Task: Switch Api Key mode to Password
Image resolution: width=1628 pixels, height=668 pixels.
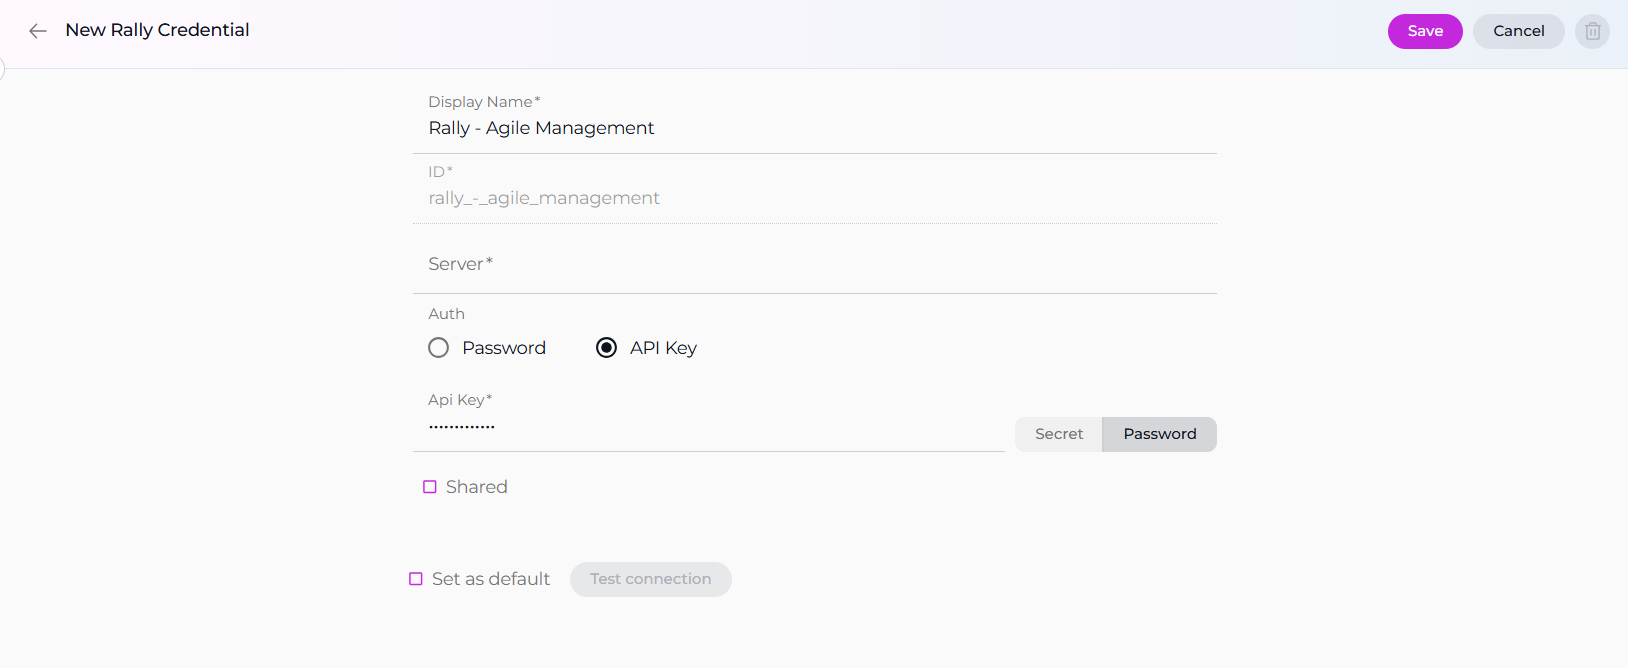Action: 1159,434
